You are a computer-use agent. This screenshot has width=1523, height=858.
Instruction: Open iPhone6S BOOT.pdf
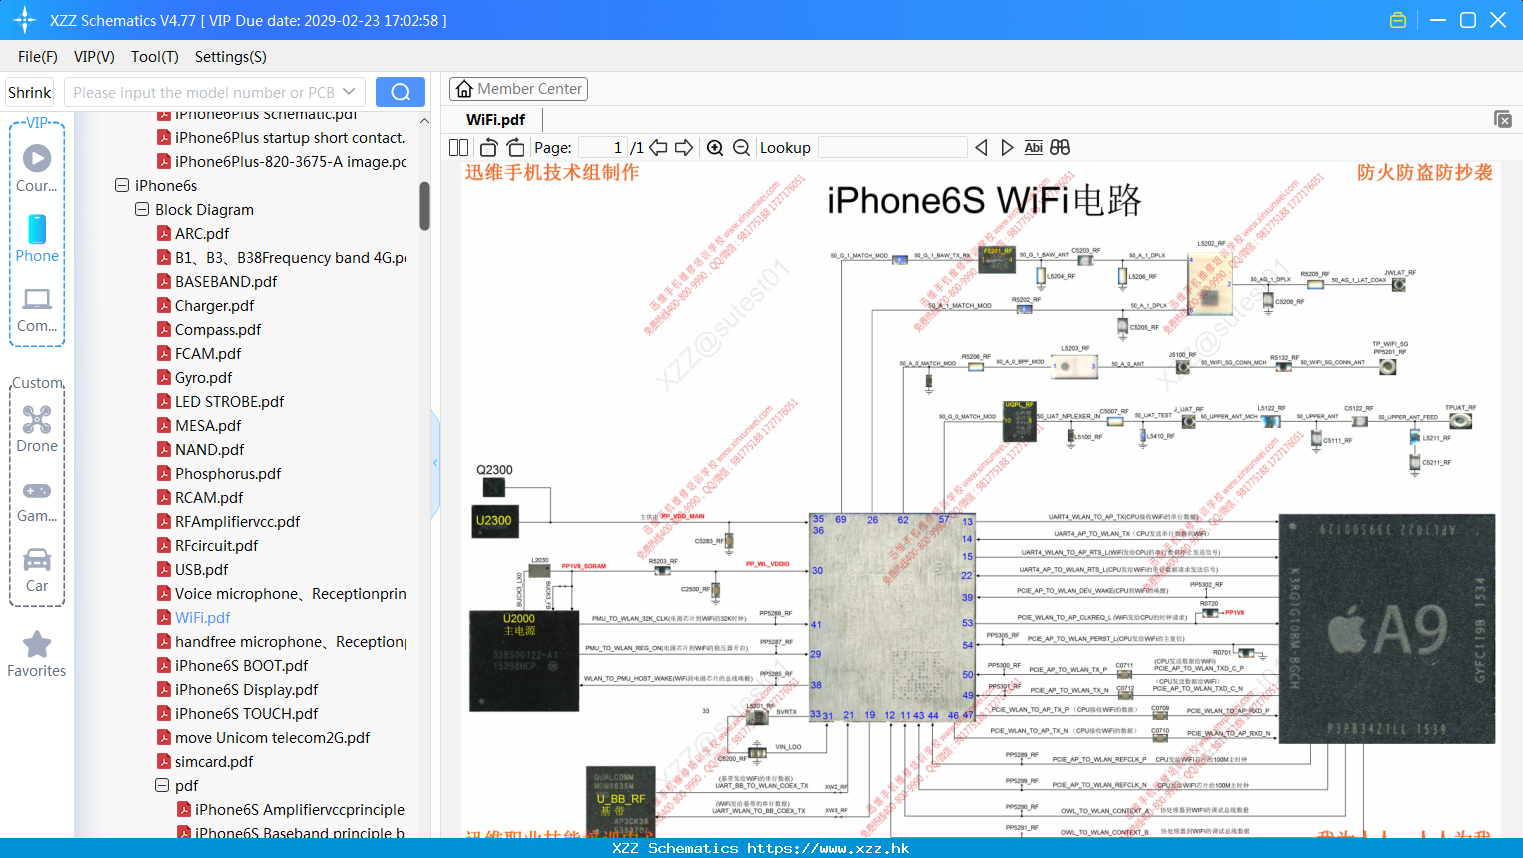tap(242, 665)
